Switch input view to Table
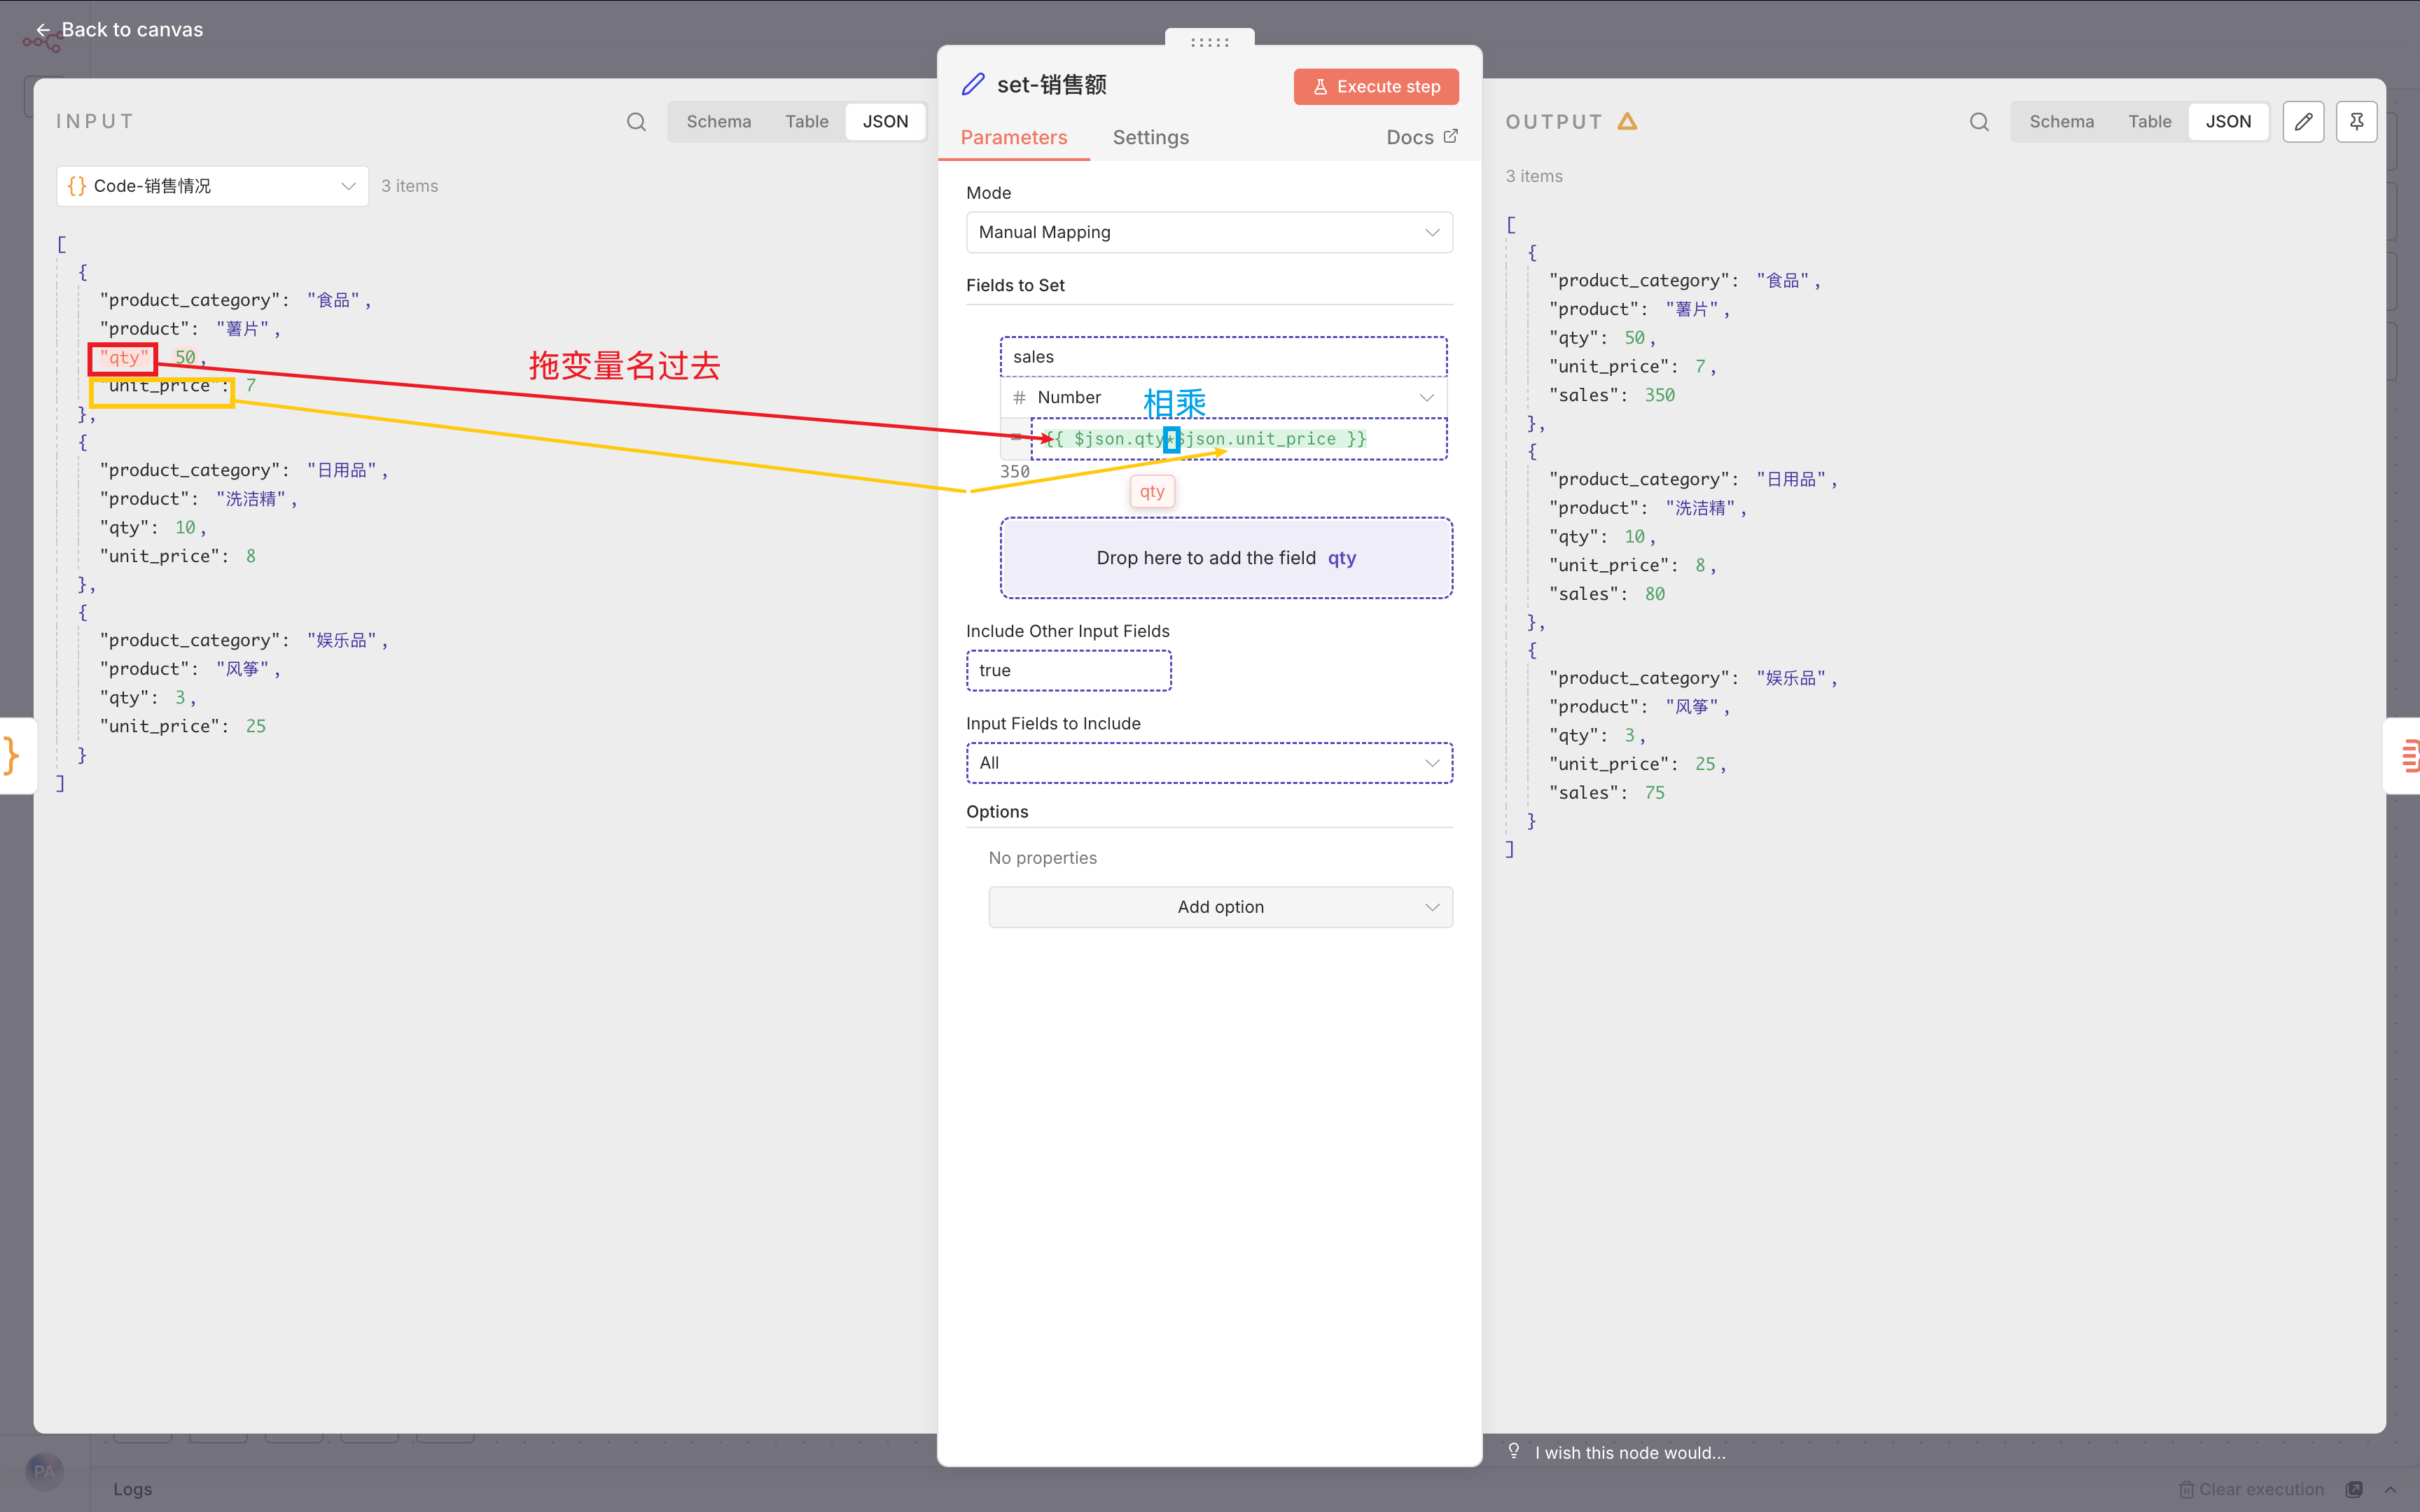2420x1512 pixels. 806,122
